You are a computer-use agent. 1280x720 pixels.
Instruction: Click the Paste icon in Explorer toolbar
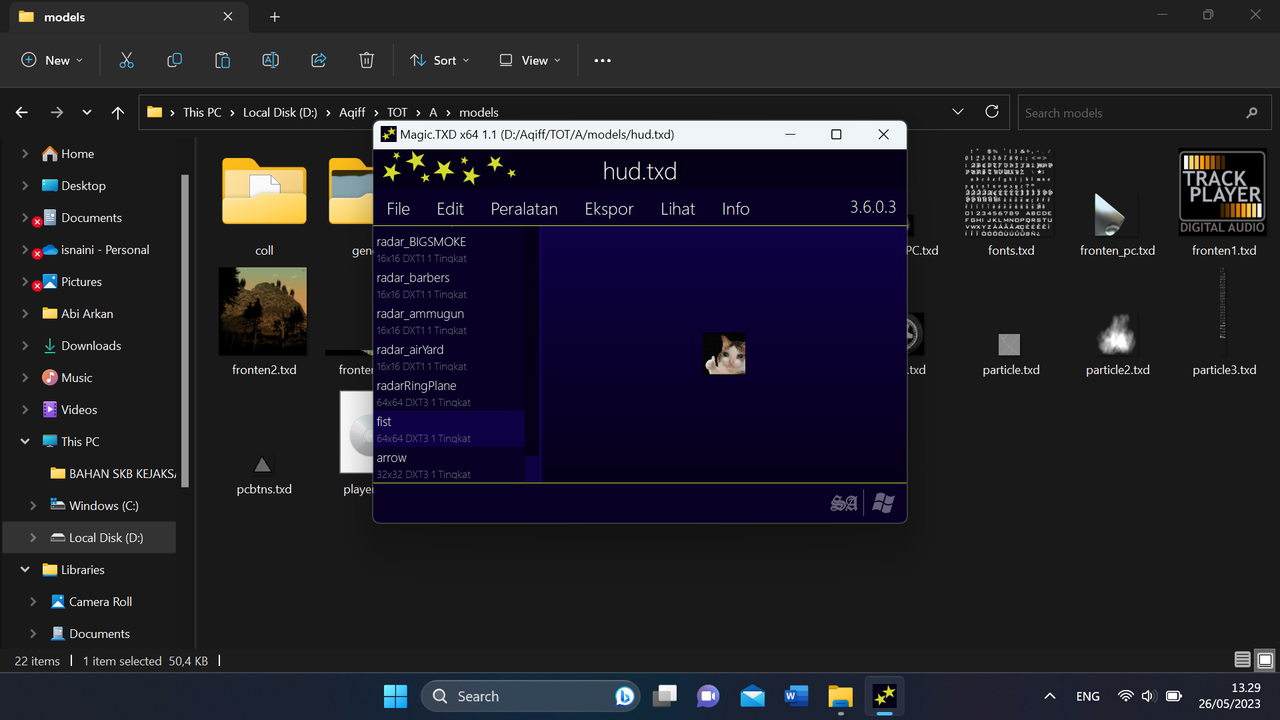pos(222,60)
